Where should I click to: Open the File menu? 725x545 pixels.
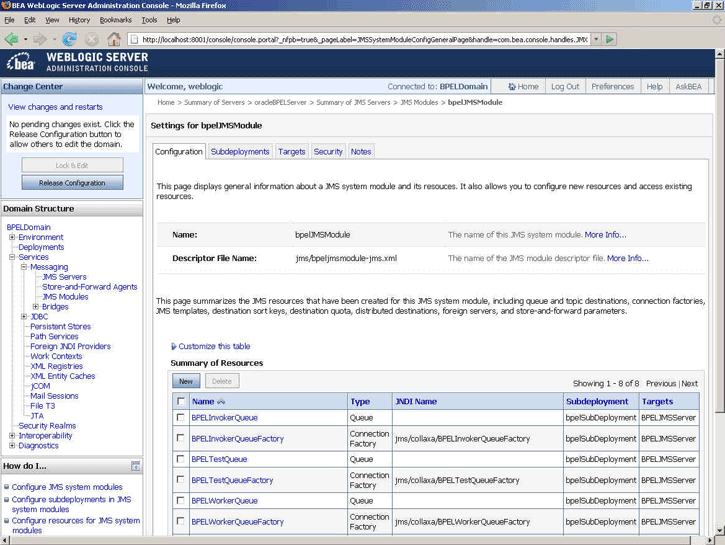click(9, 20)
